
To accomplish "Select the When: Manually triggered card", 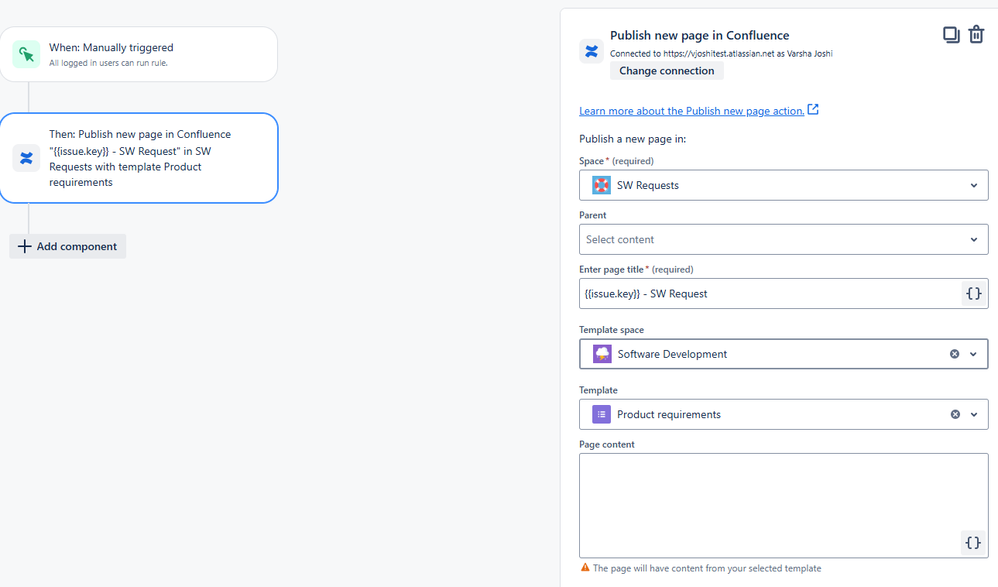I will (x=139, y=54).
